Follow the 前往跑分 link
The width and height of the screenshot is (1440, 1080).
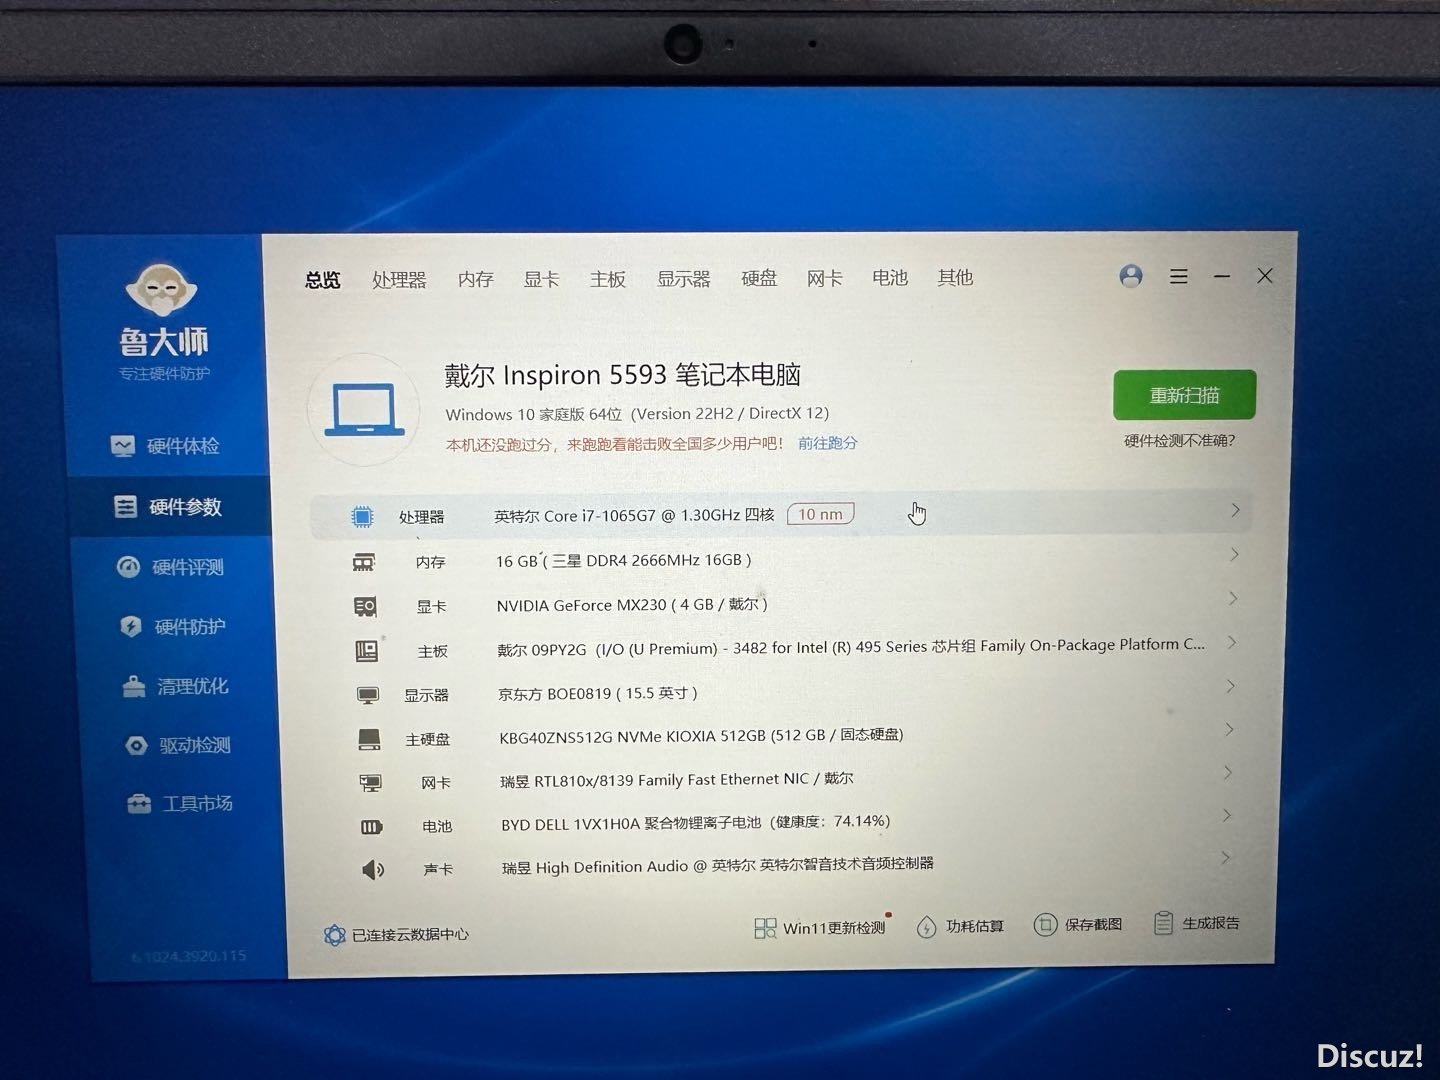tap(828, 442)
